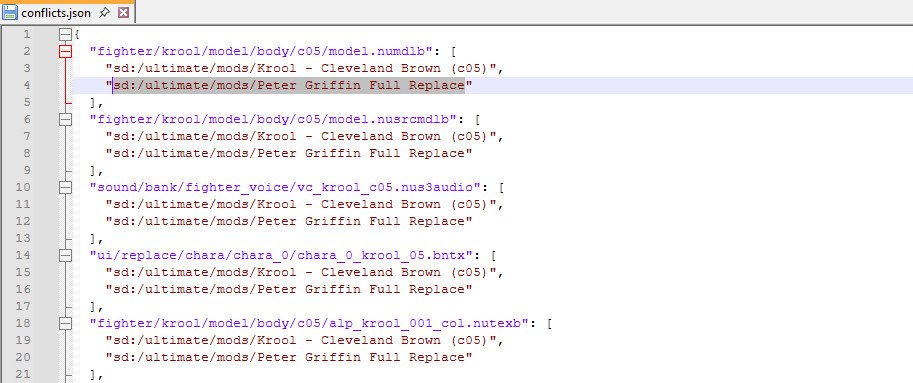The width and height of the screenshot is (913, 383).
Task: Click the key "sound/bank/fighter_voice/vc_krool_c05.nus3audio"
Action: point(285,187)
